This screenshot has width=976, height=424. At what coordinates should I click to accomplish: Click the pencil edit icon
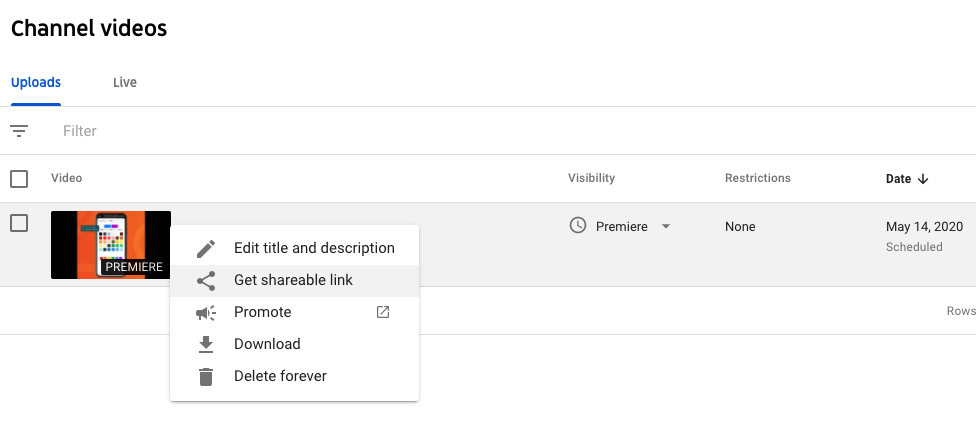point(206,248)
